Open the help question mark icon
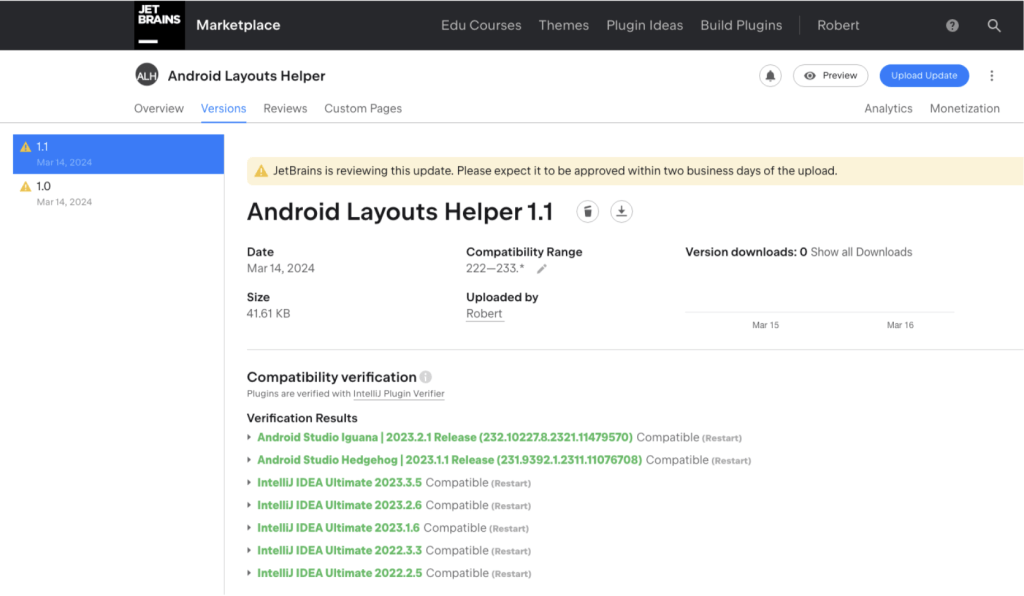 (x=952, y=25)
